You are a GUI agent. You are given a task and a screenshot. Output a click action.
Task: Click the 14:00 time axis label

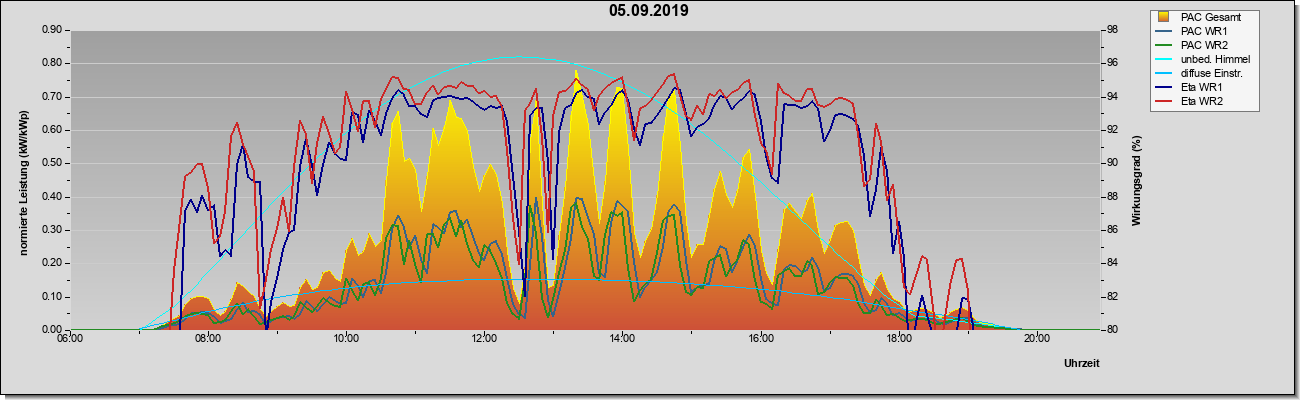click(x=622, y=337)
